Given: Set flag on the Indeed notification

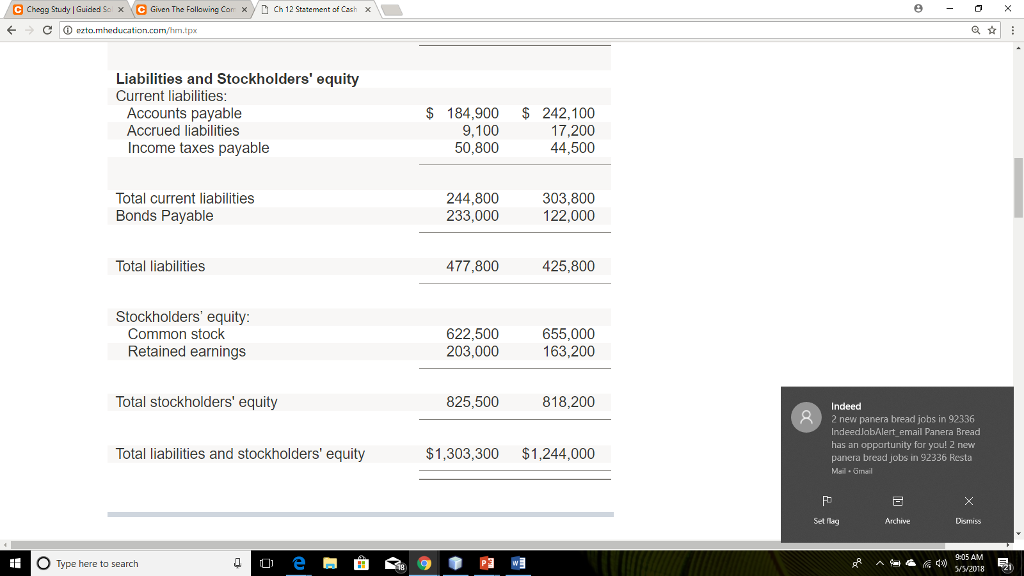Looking at the screenshot, I should (x=826, y=508).
